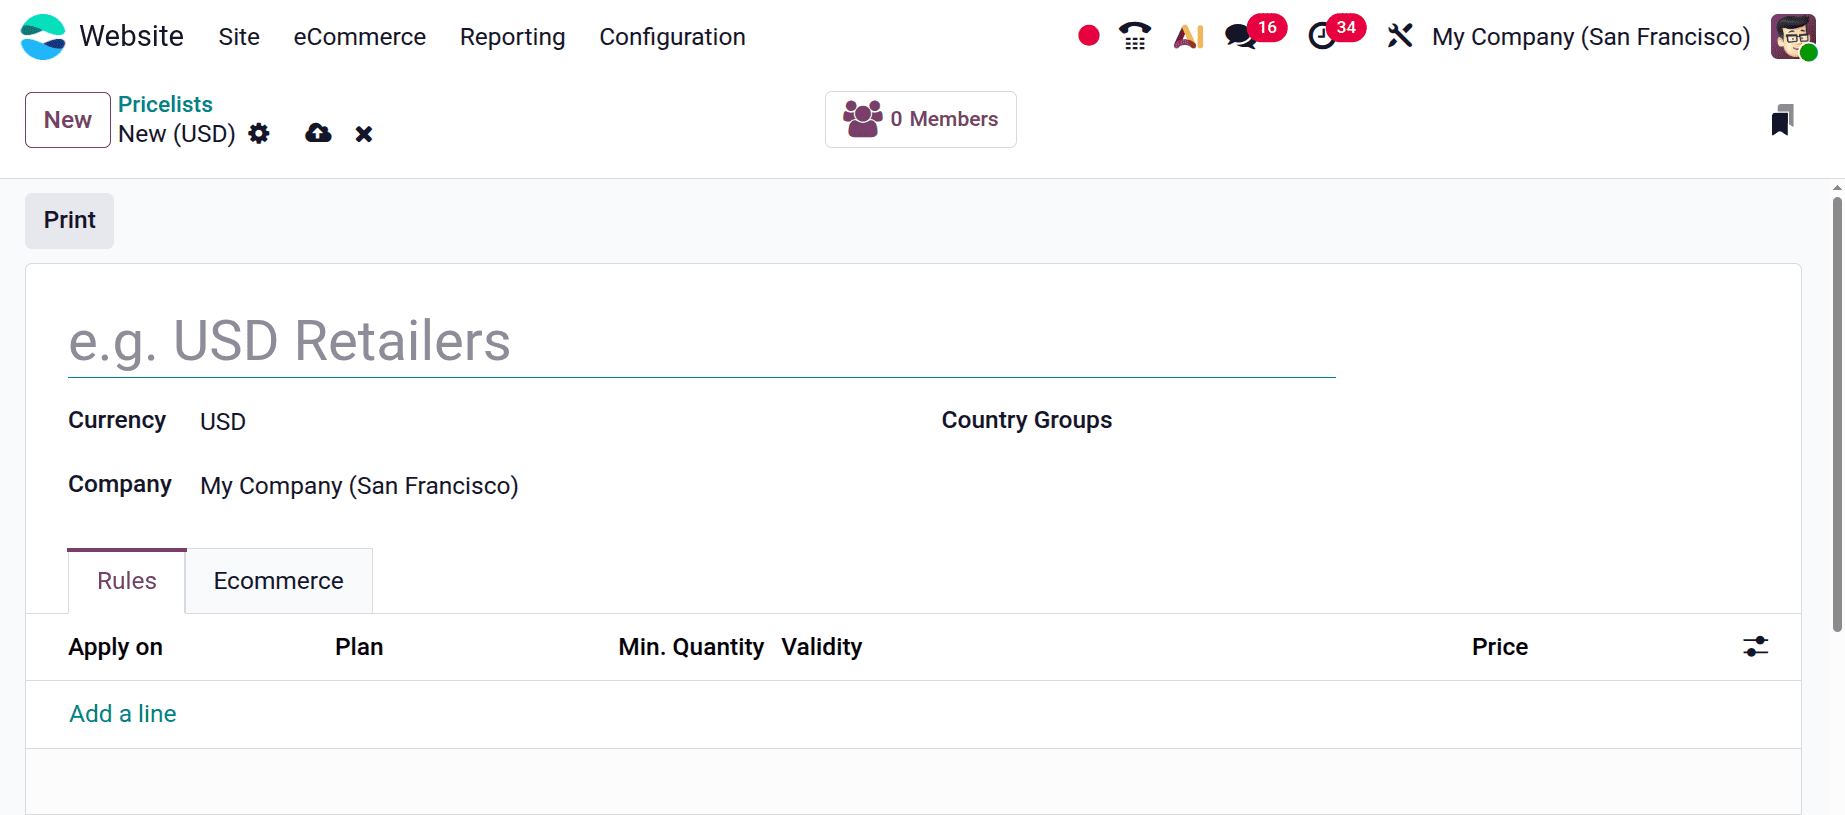Open the Reporting menu
1845x815 pixels.
pyautogui.click(x=513, y=37)
